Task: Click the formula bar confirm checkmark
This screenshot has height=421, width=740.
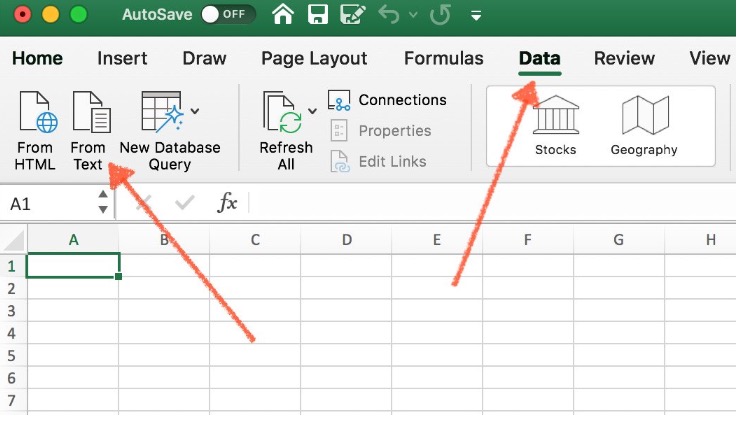Action: (x=185, y=203)
